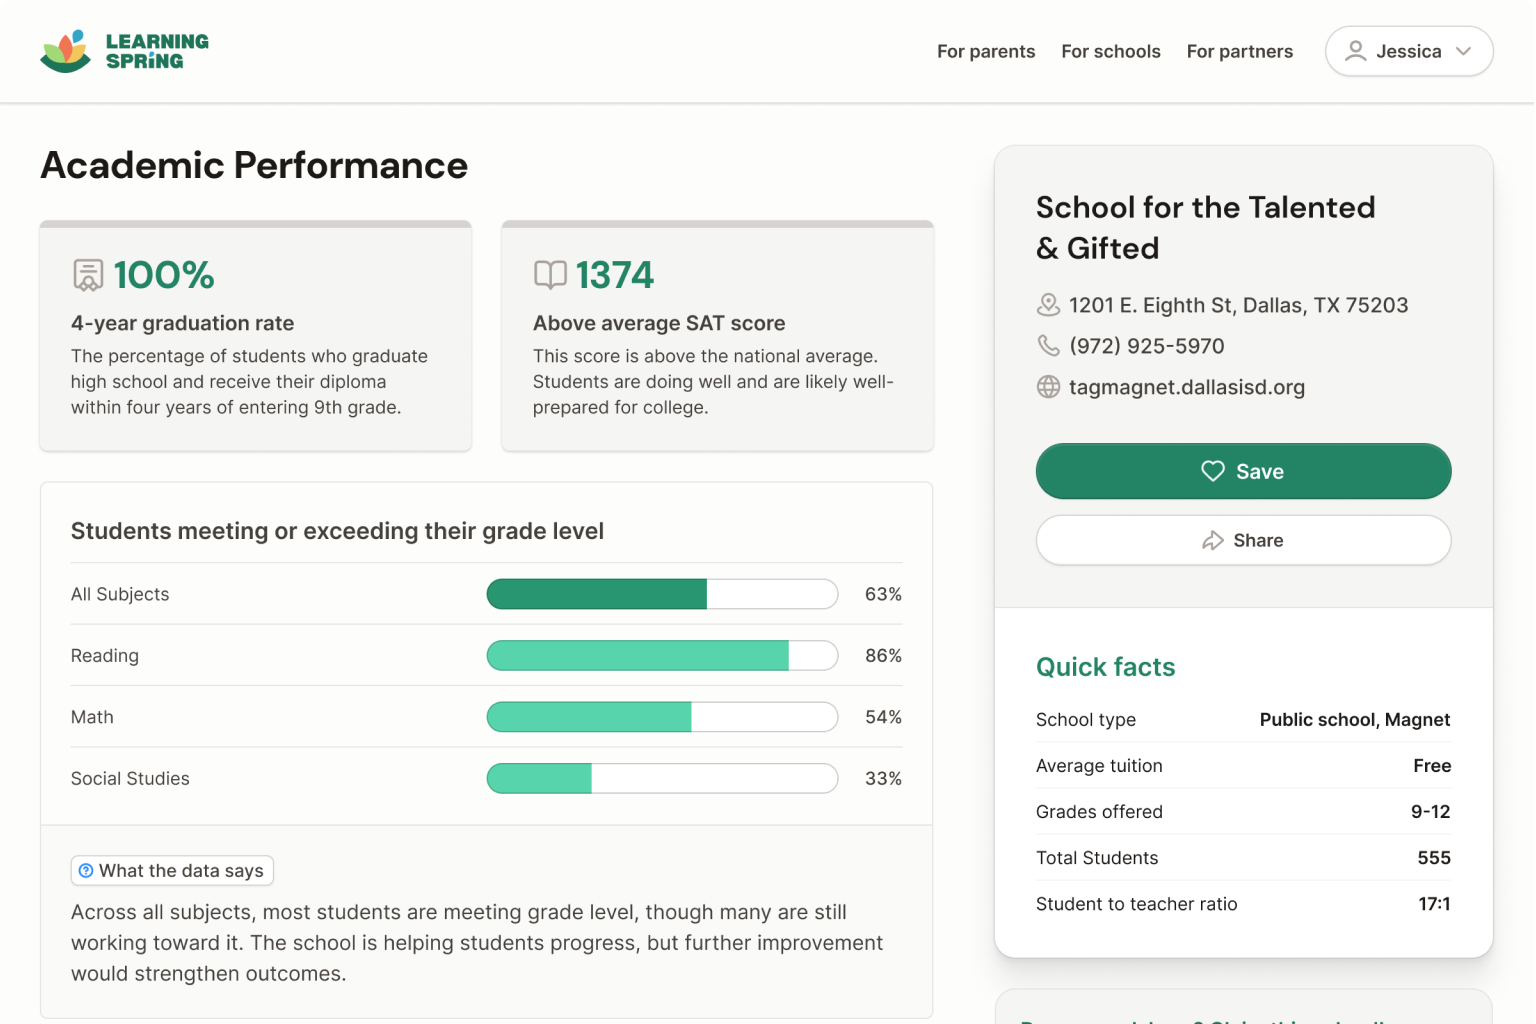Click the globe website icon
Viewport: 1536px width, 1024px height.
[x=1048, y=387]
